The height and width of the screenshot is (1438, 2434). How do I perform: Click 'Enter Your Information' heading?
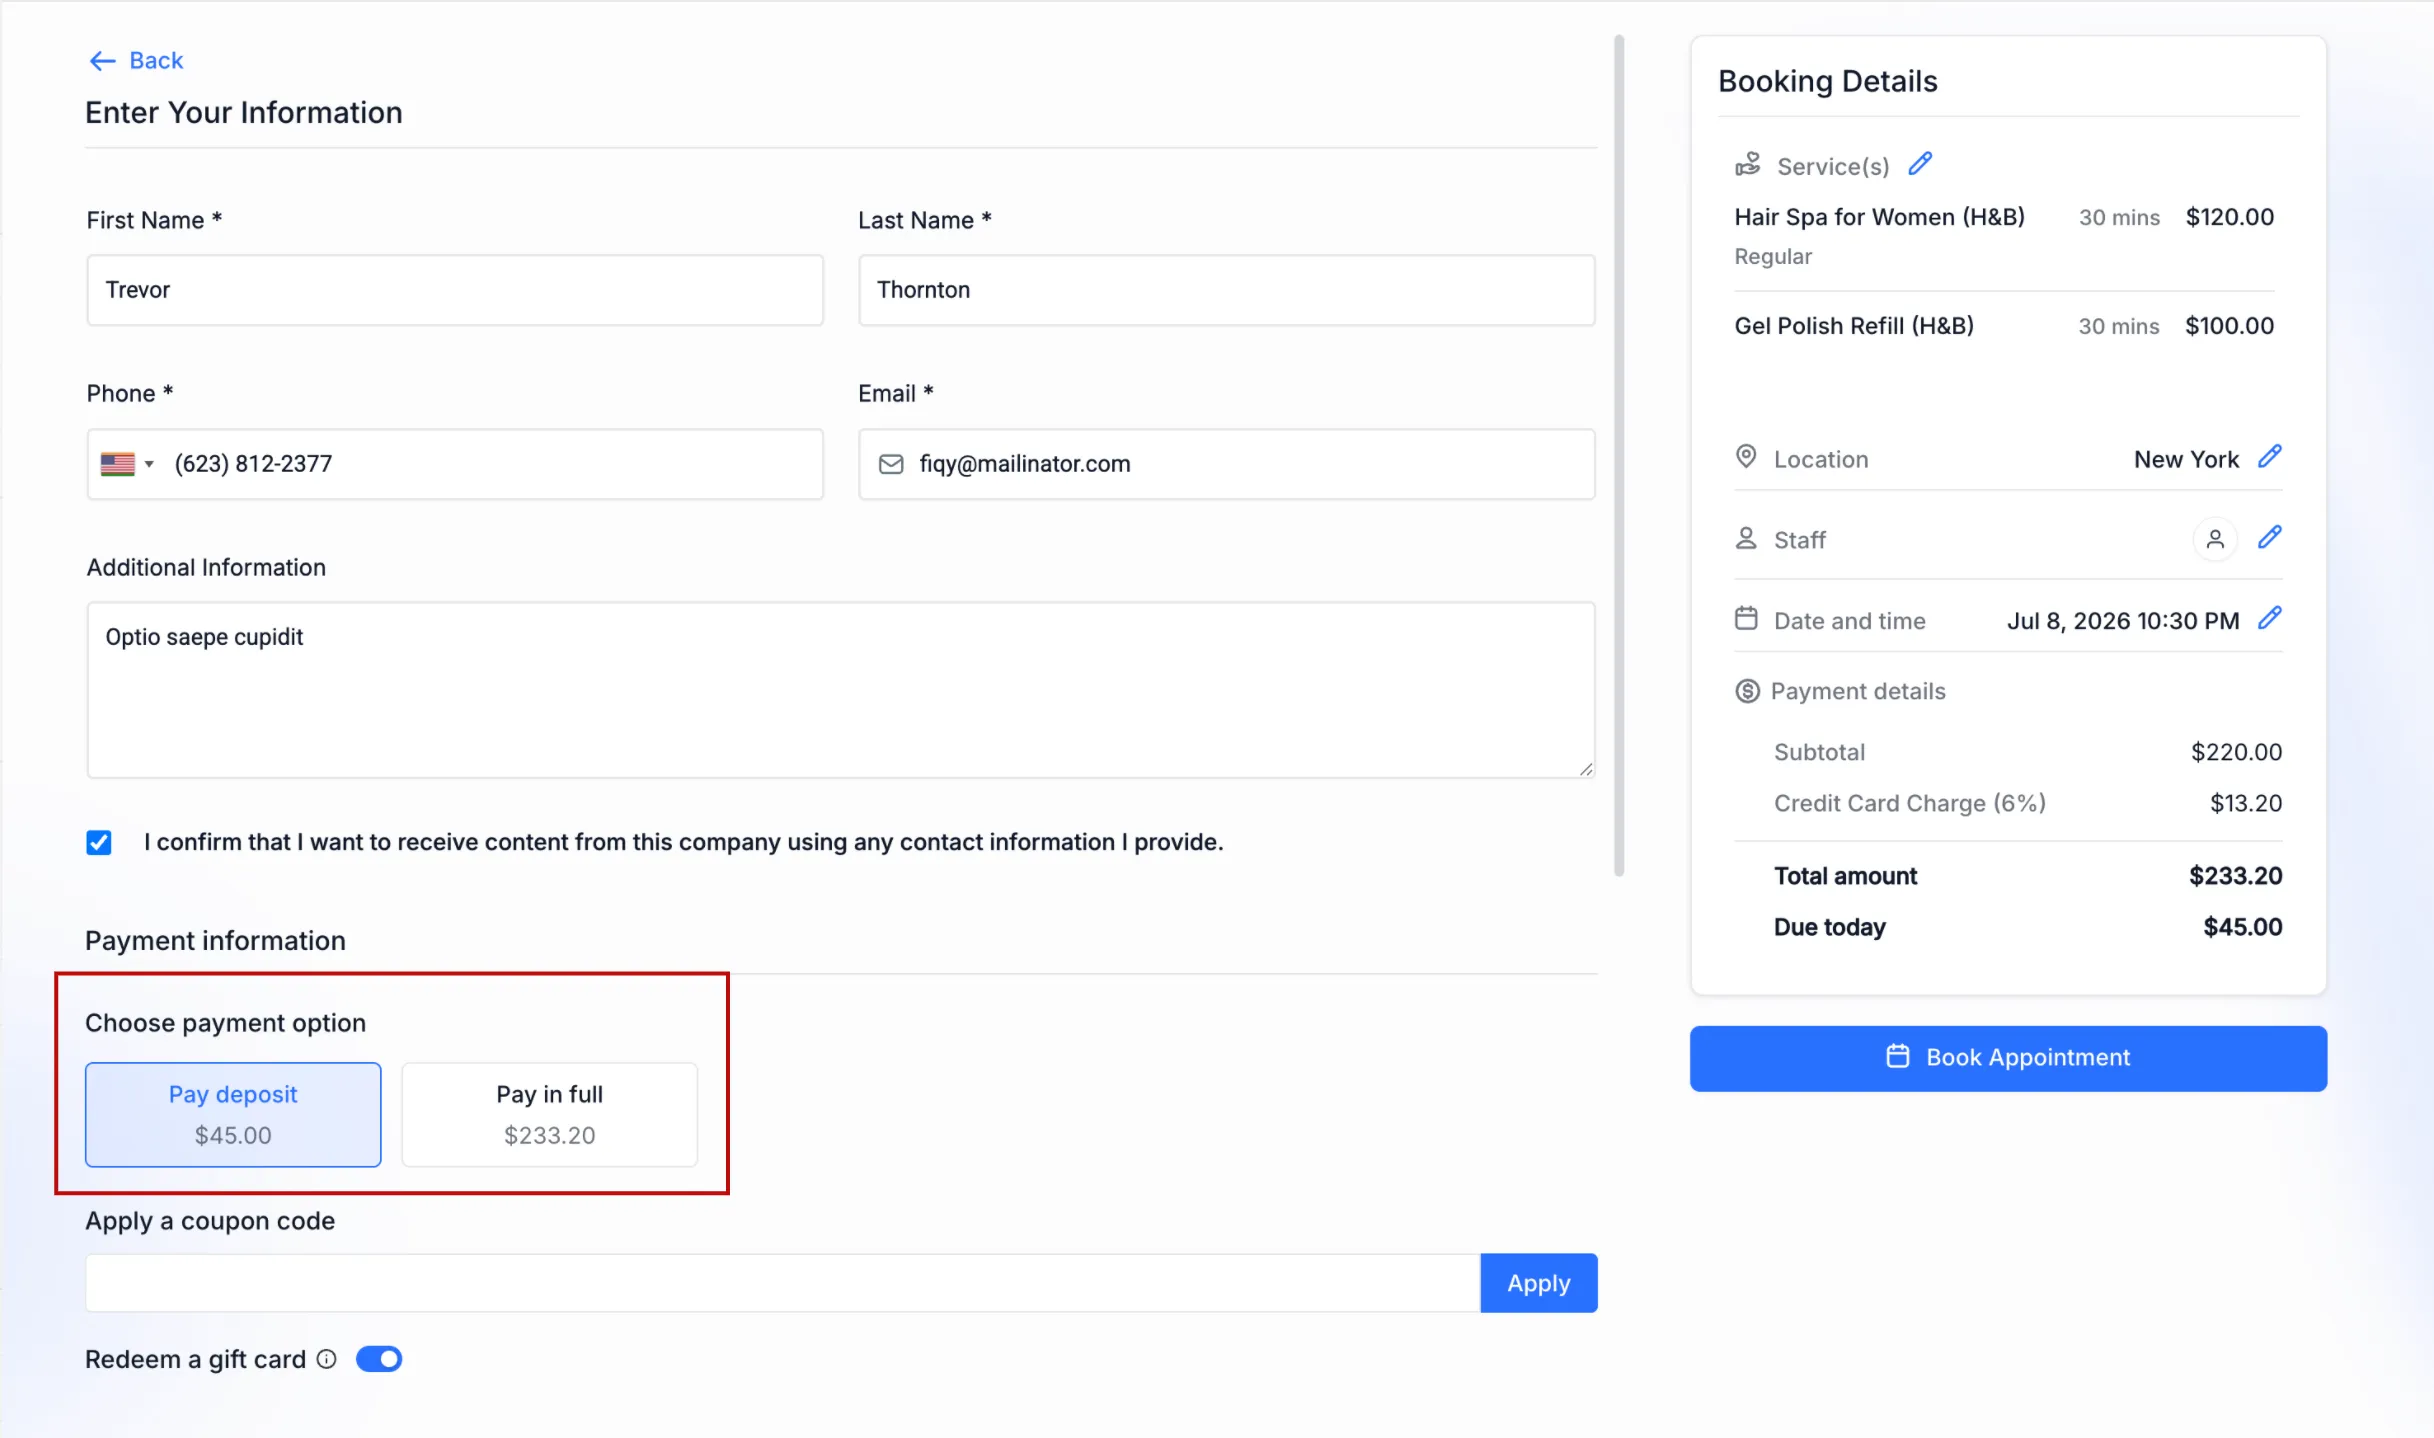244,113
